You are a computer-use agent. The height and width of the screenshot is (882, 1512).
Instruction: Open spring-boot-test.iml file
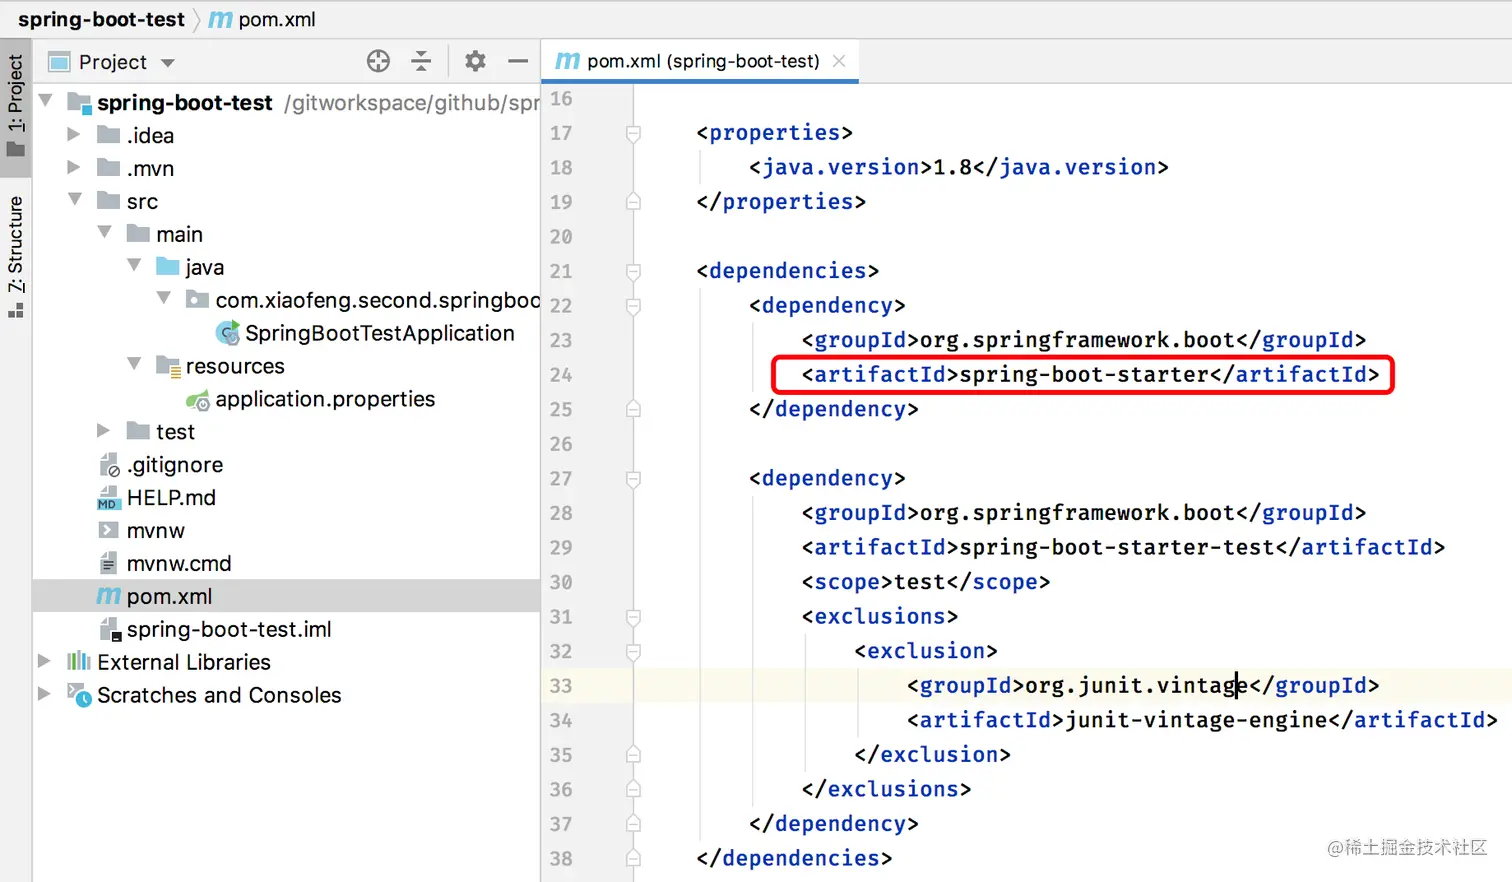pyautogui.click(x=229, y=629)
